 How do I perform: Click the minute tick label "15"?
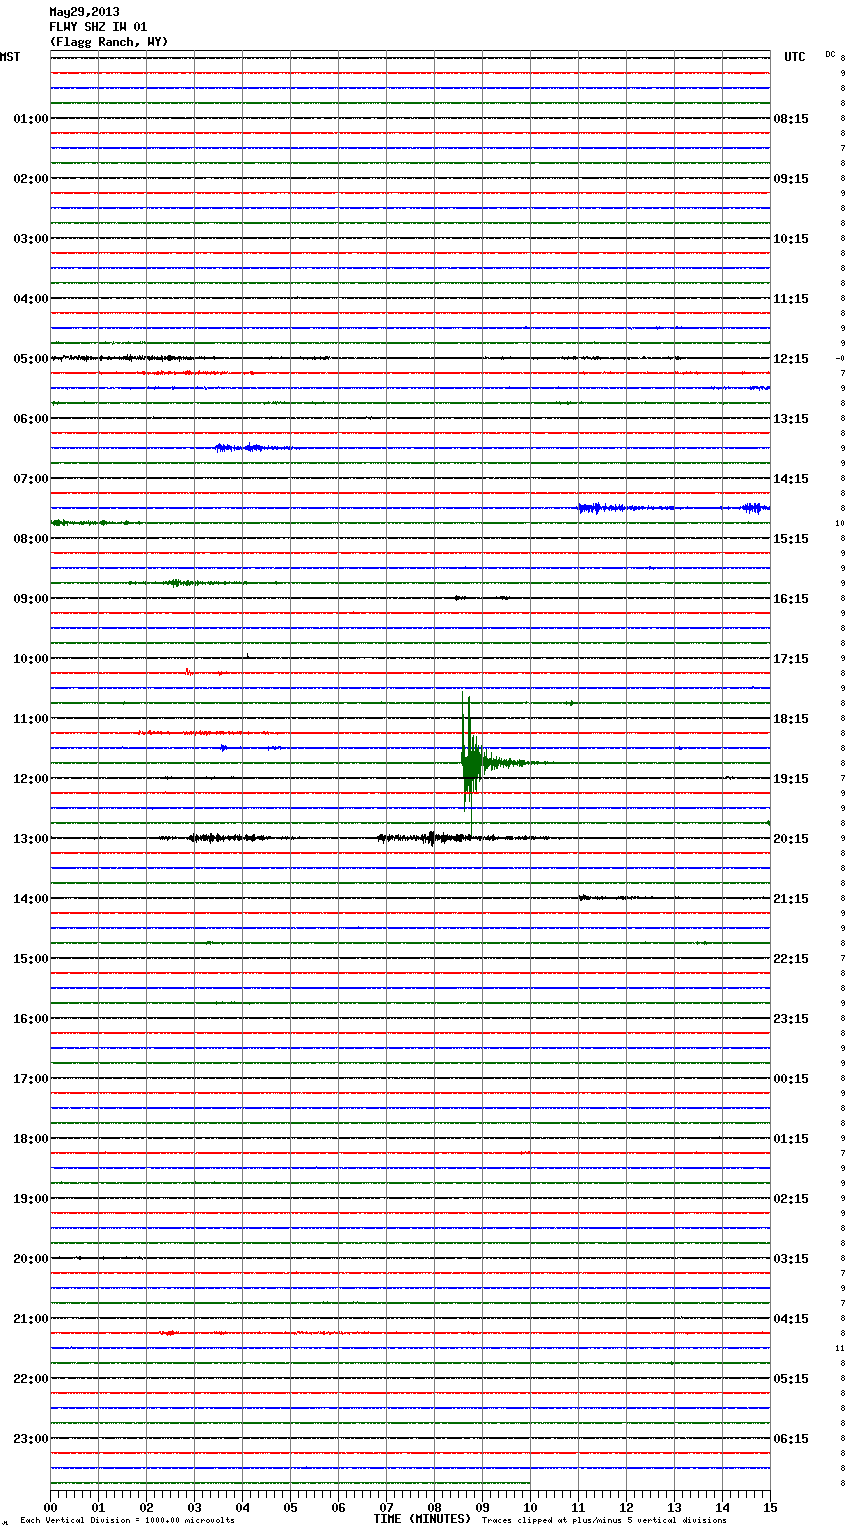tap(770, 1507)
